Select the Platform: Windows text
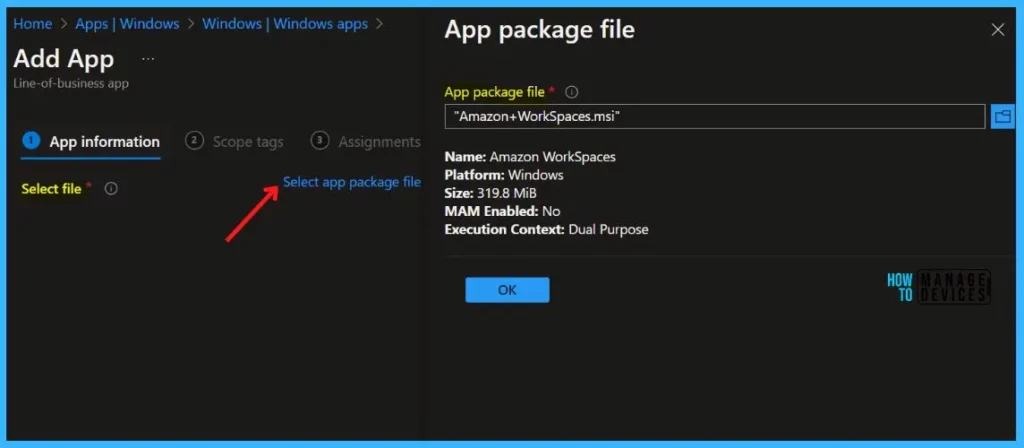Screen dimensions: 1024x448 pos(504,175)
